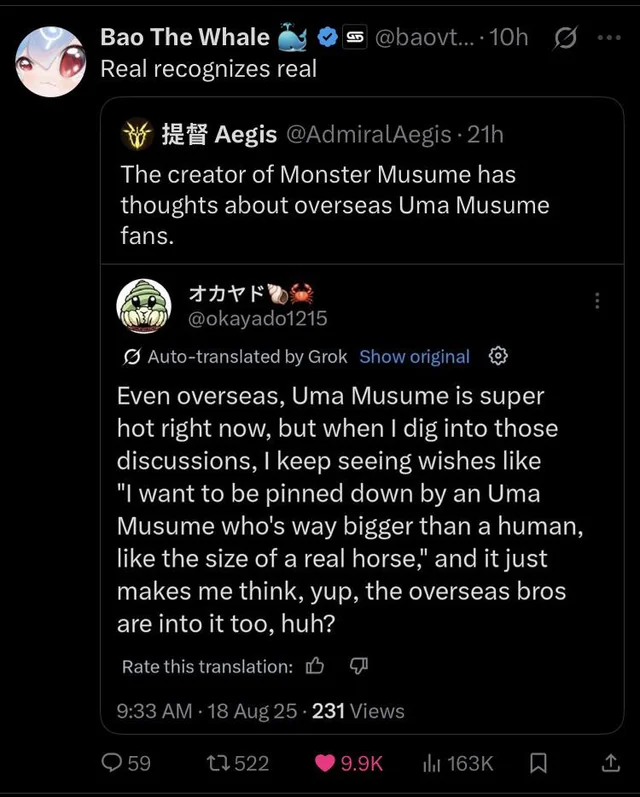Click Show original link

[x=414, y=356]
